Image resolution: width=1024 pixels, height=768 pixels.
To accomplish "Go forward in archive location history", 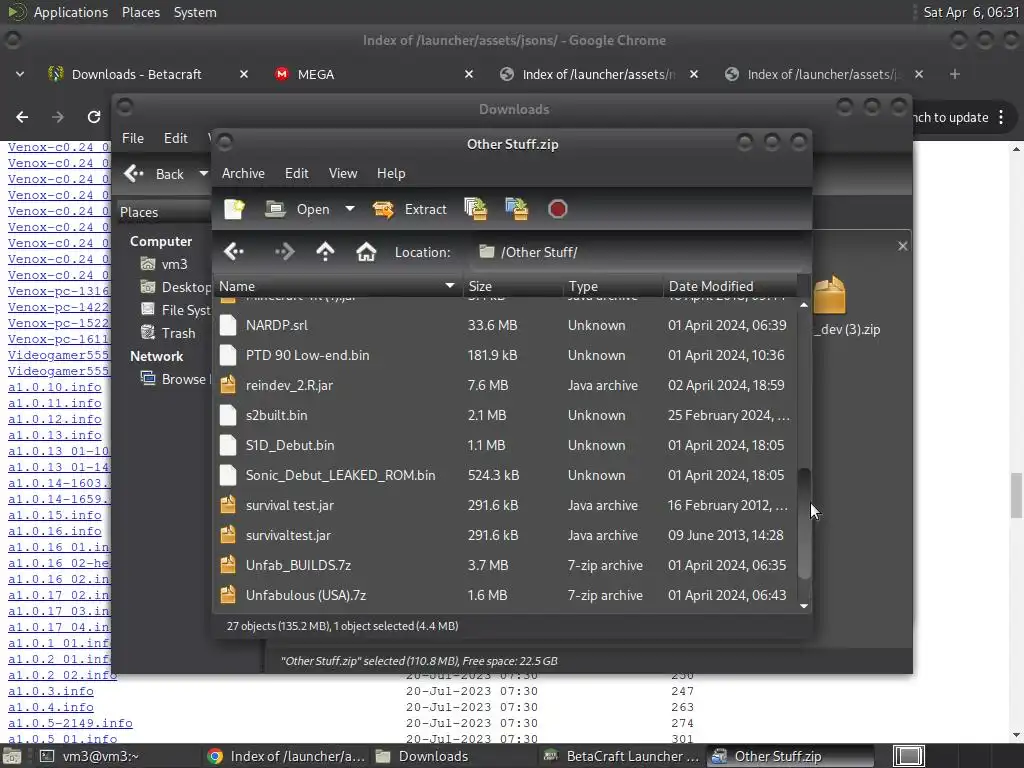I will (285, 251).
